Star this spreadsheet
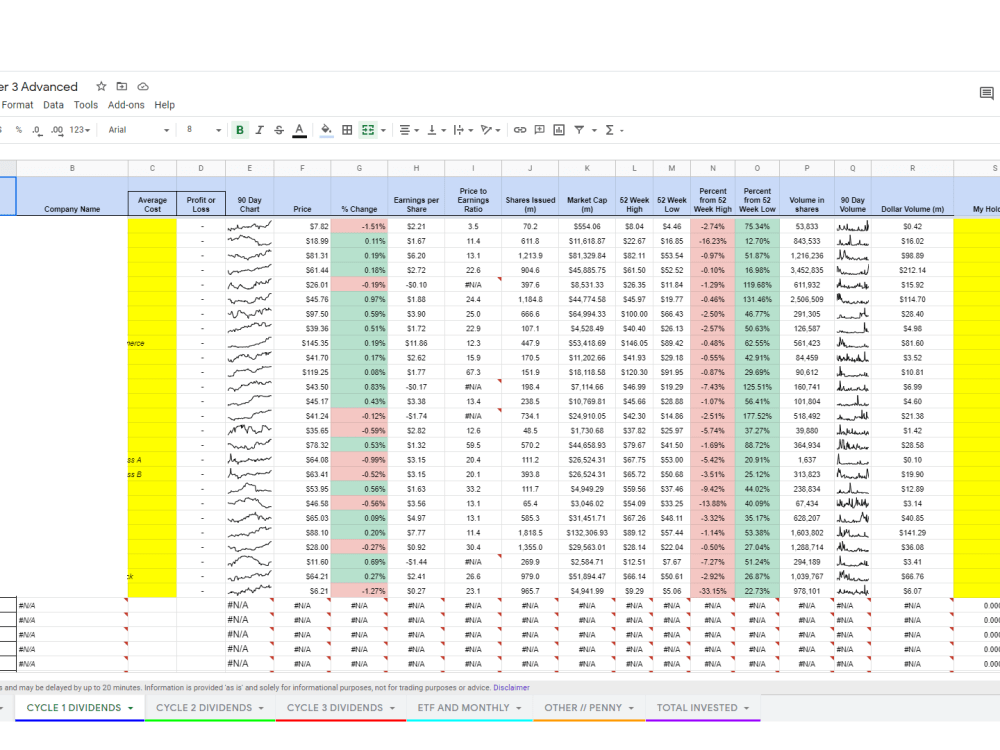The image size is (1000, 750). [x=101, y=87]
